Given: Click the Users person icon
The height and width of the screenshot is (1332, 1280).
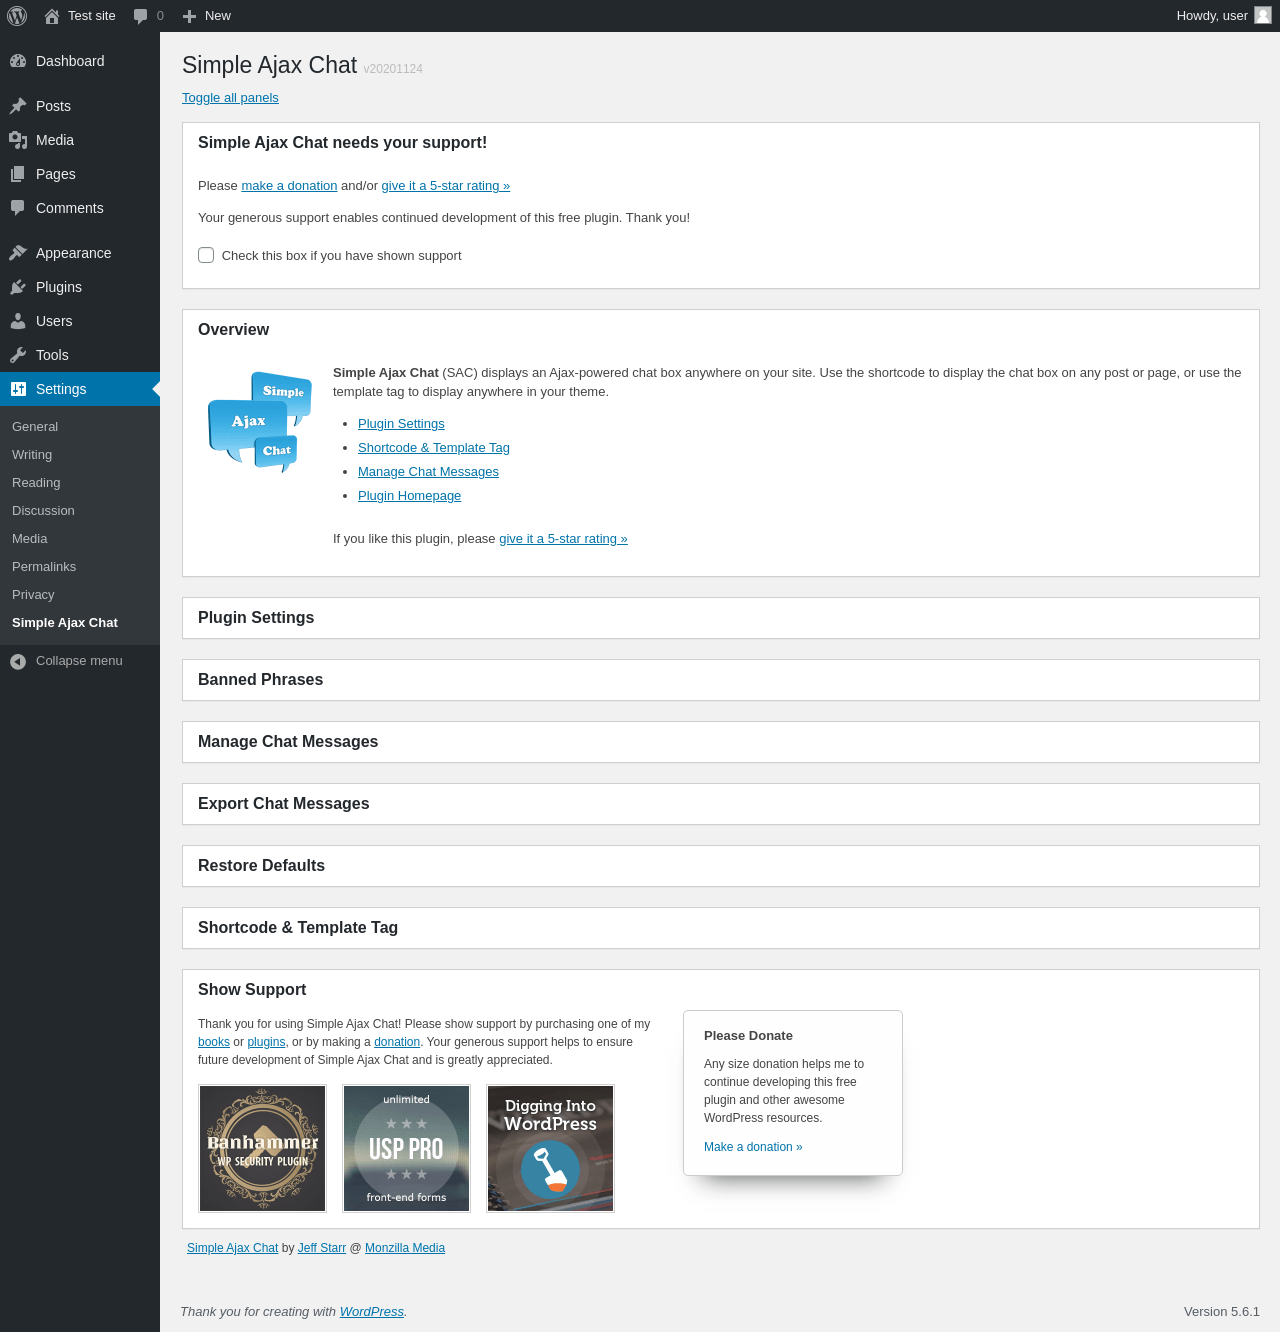Looking at the screenshot, I should 18,321.
